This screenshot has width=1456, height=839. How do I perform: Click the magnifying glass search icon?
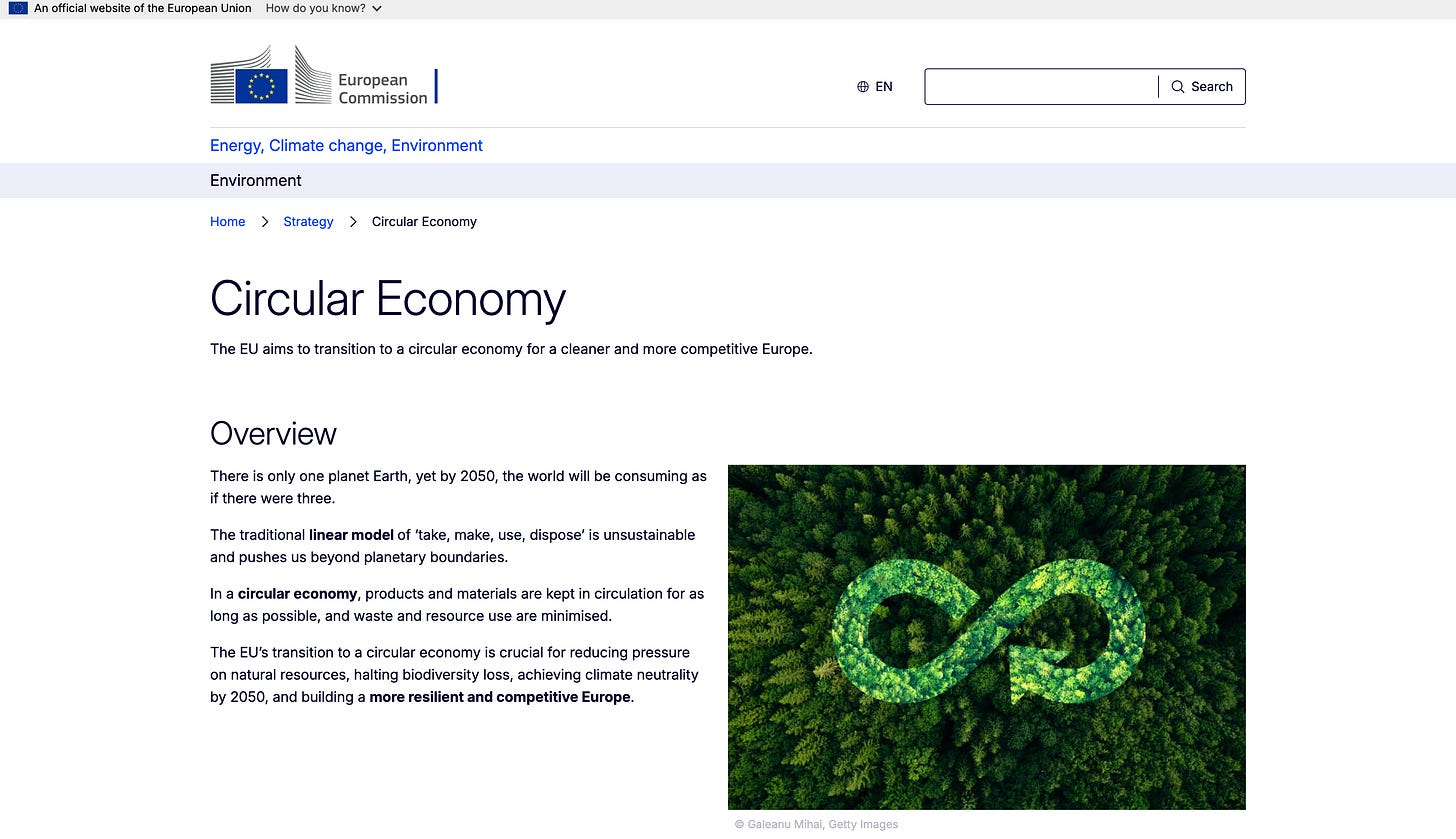[1178, 87]
